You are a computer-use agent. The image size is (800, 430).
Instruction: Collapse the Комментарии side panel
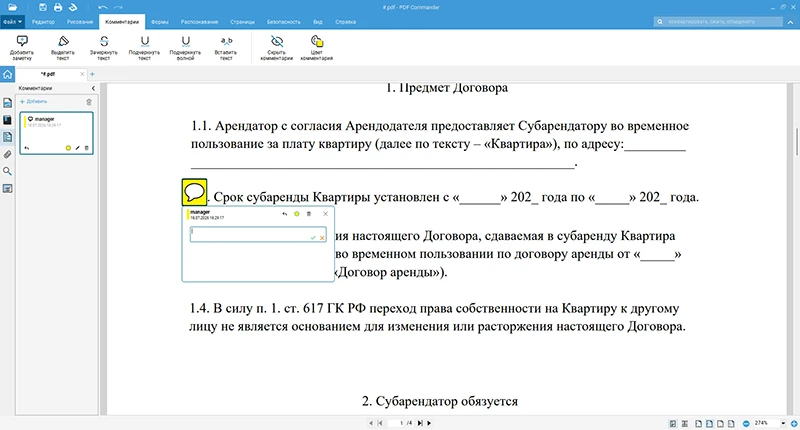click(x=93, y=88)
